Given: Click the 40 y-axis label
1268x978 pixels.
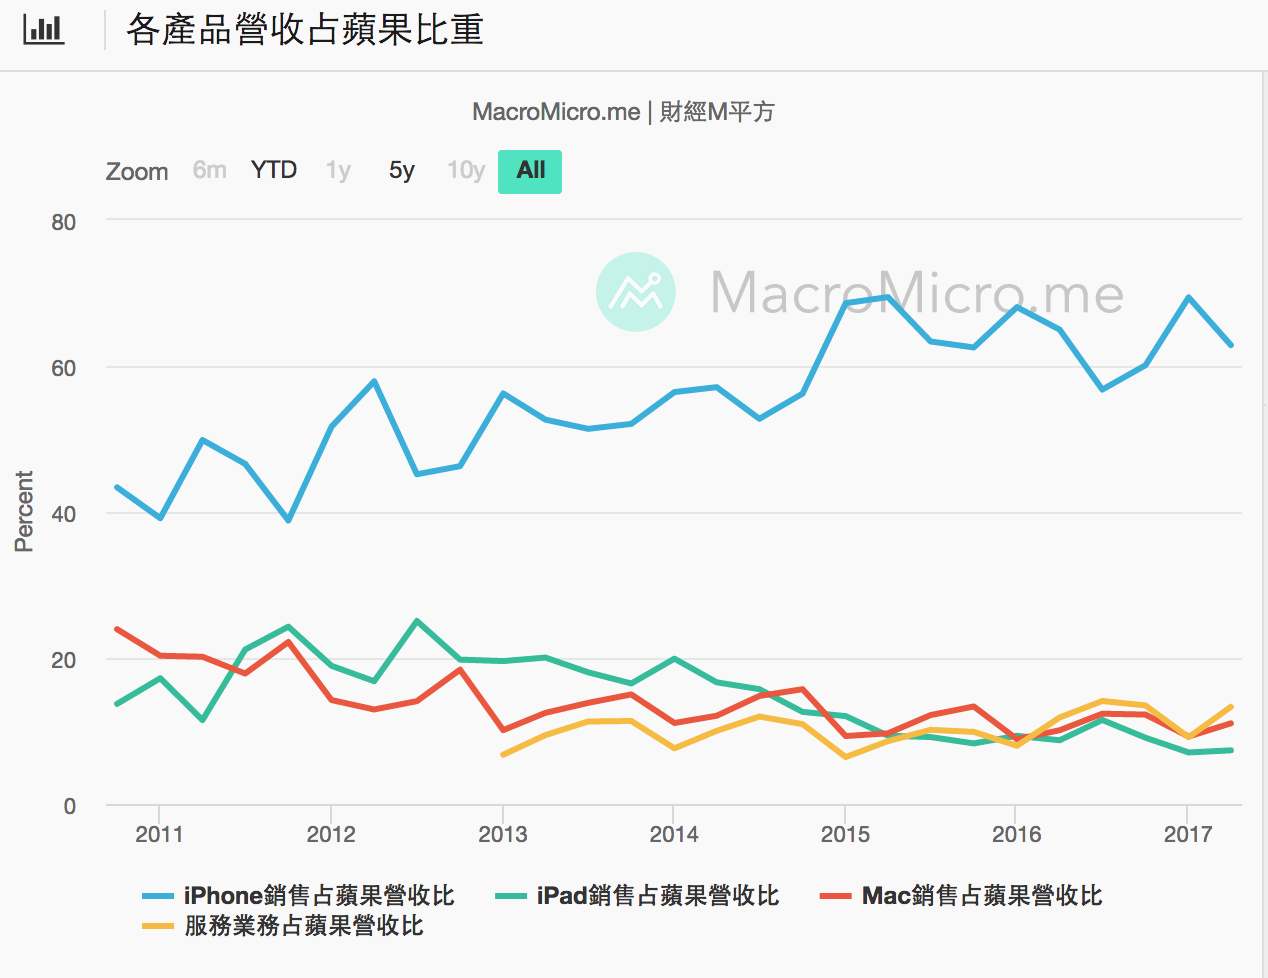Looking at the screenshot, I should click(64, 514).
